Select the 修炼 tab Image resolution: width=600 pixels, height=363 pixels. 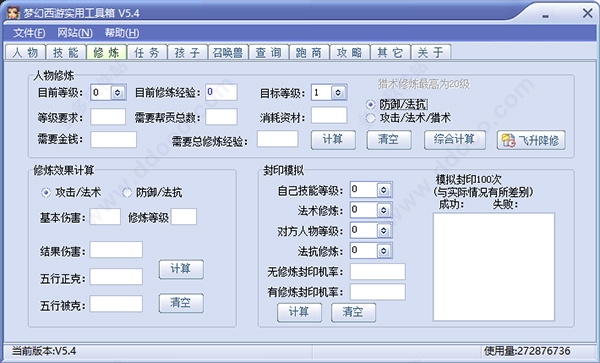pyautogui.click(x=106, y=52)
